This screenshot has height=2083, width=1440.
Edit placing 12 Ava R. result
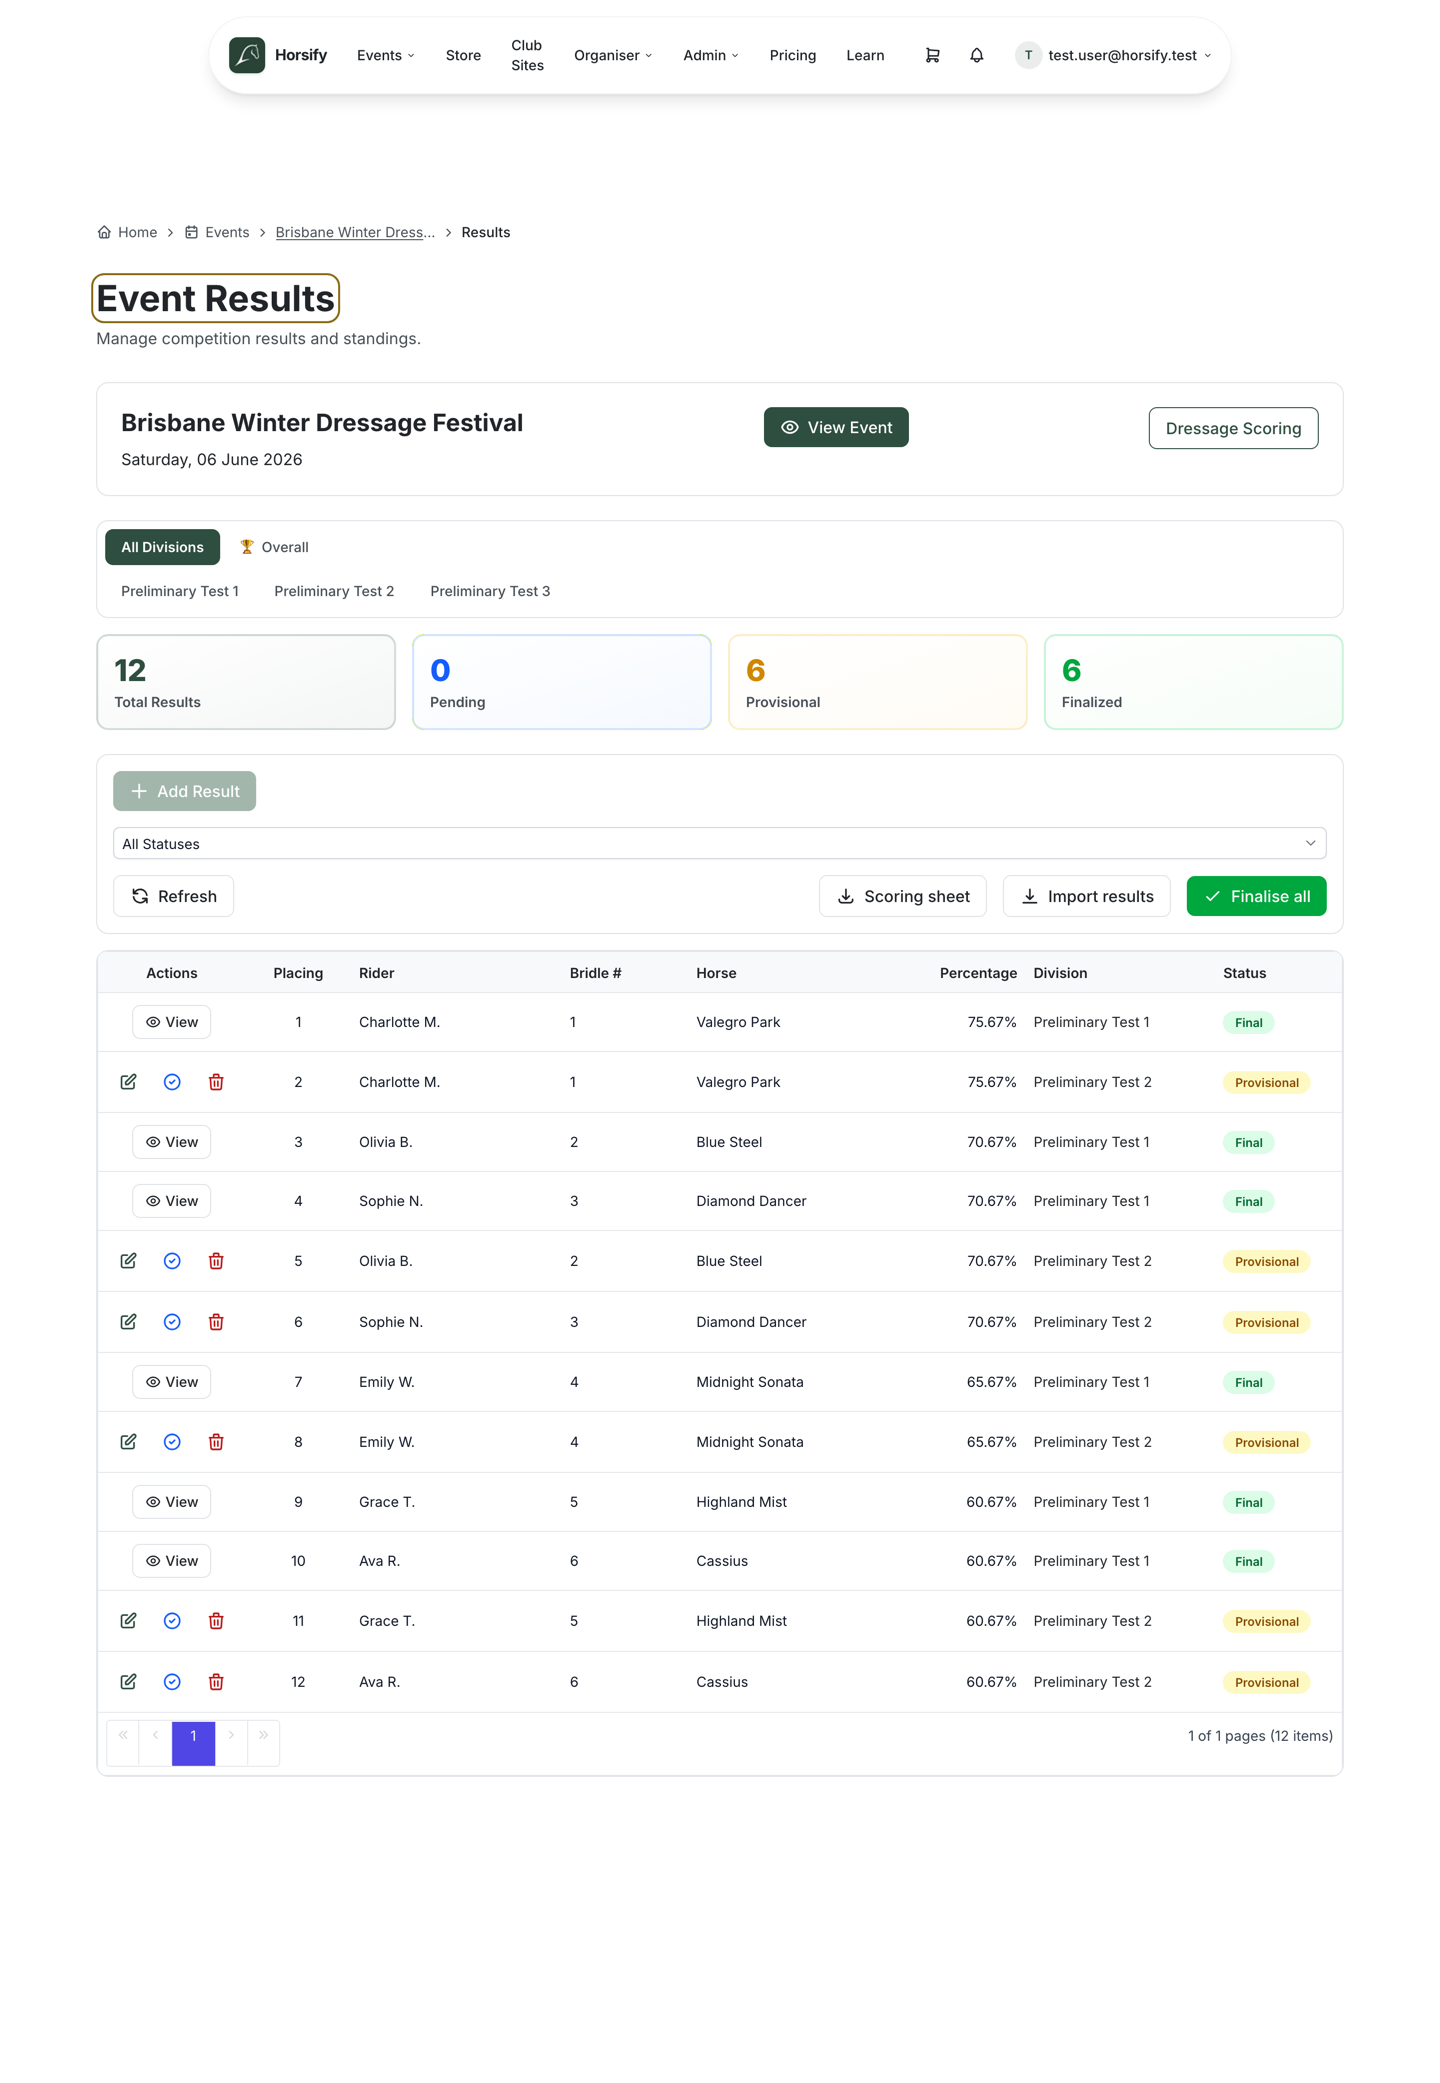[128, 1682]
